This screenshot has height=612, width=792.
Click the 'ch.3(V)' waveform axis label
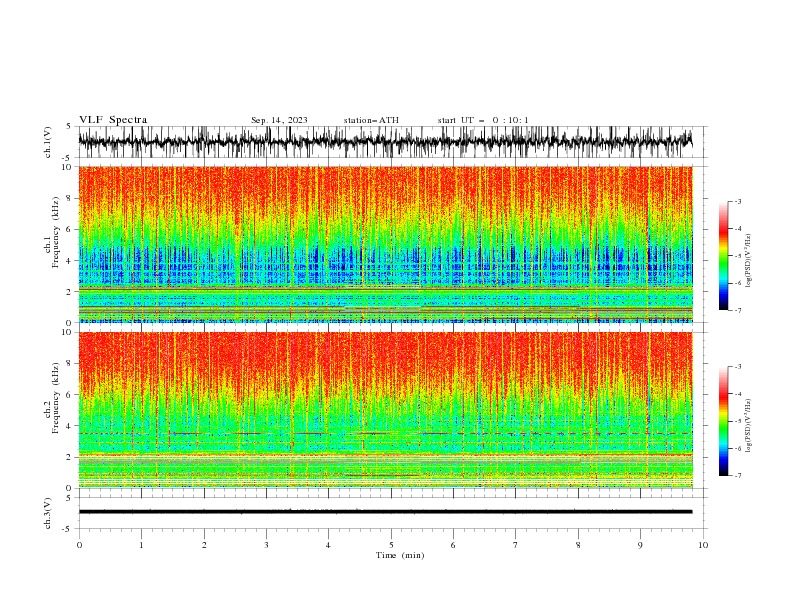coord(48,513)
